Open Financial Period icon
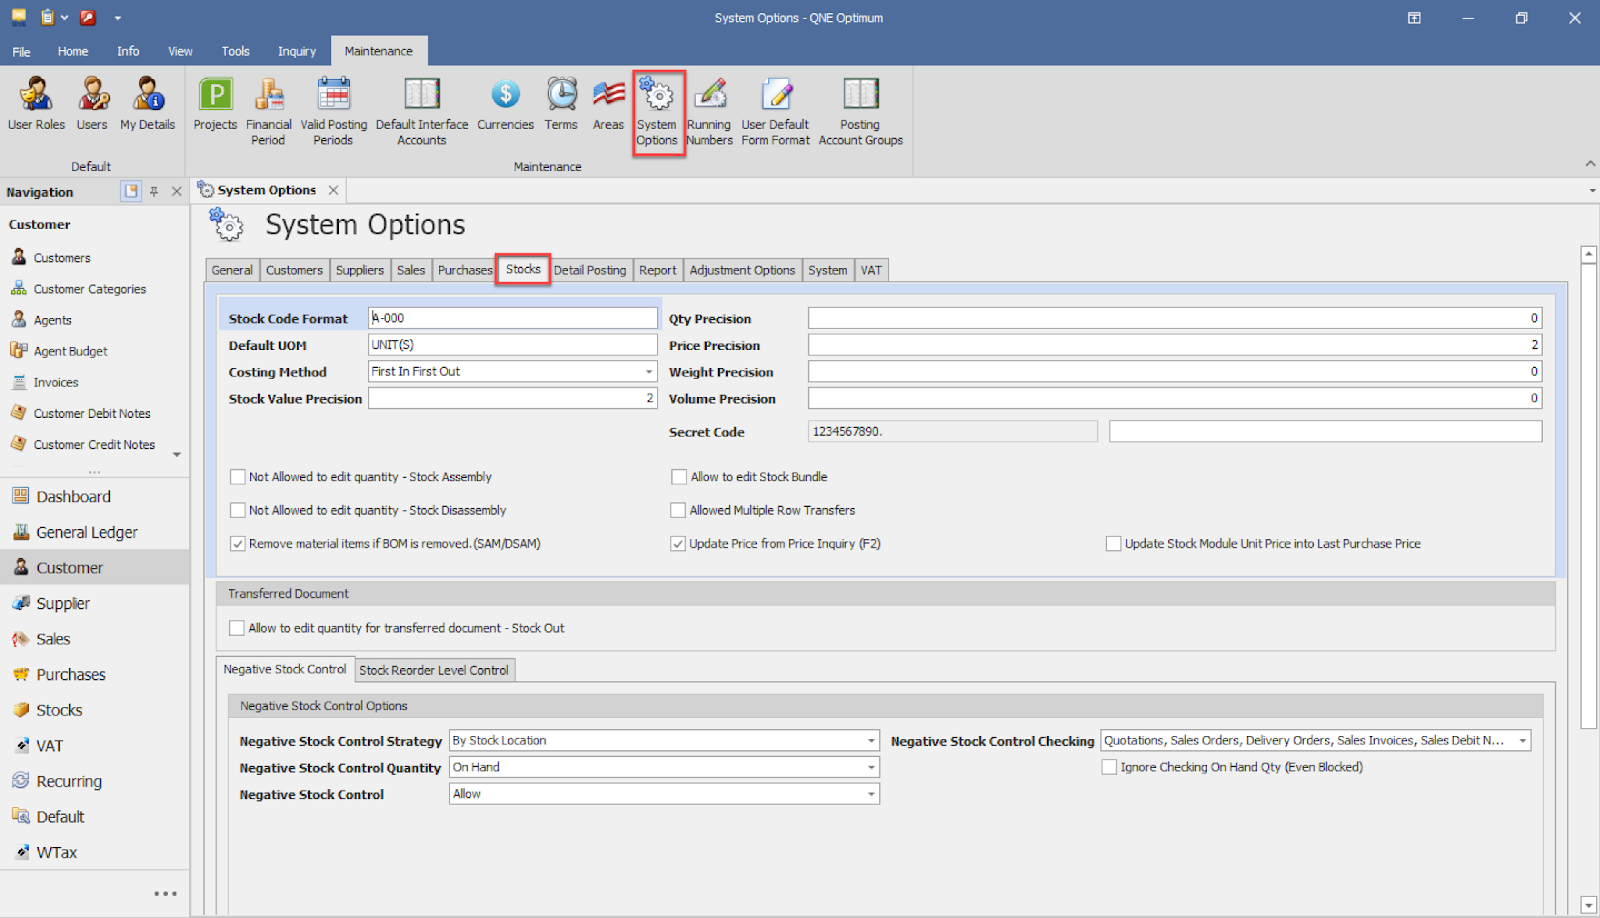The image size is (1600, 918). pyautogui.click(x=268, y=112)
